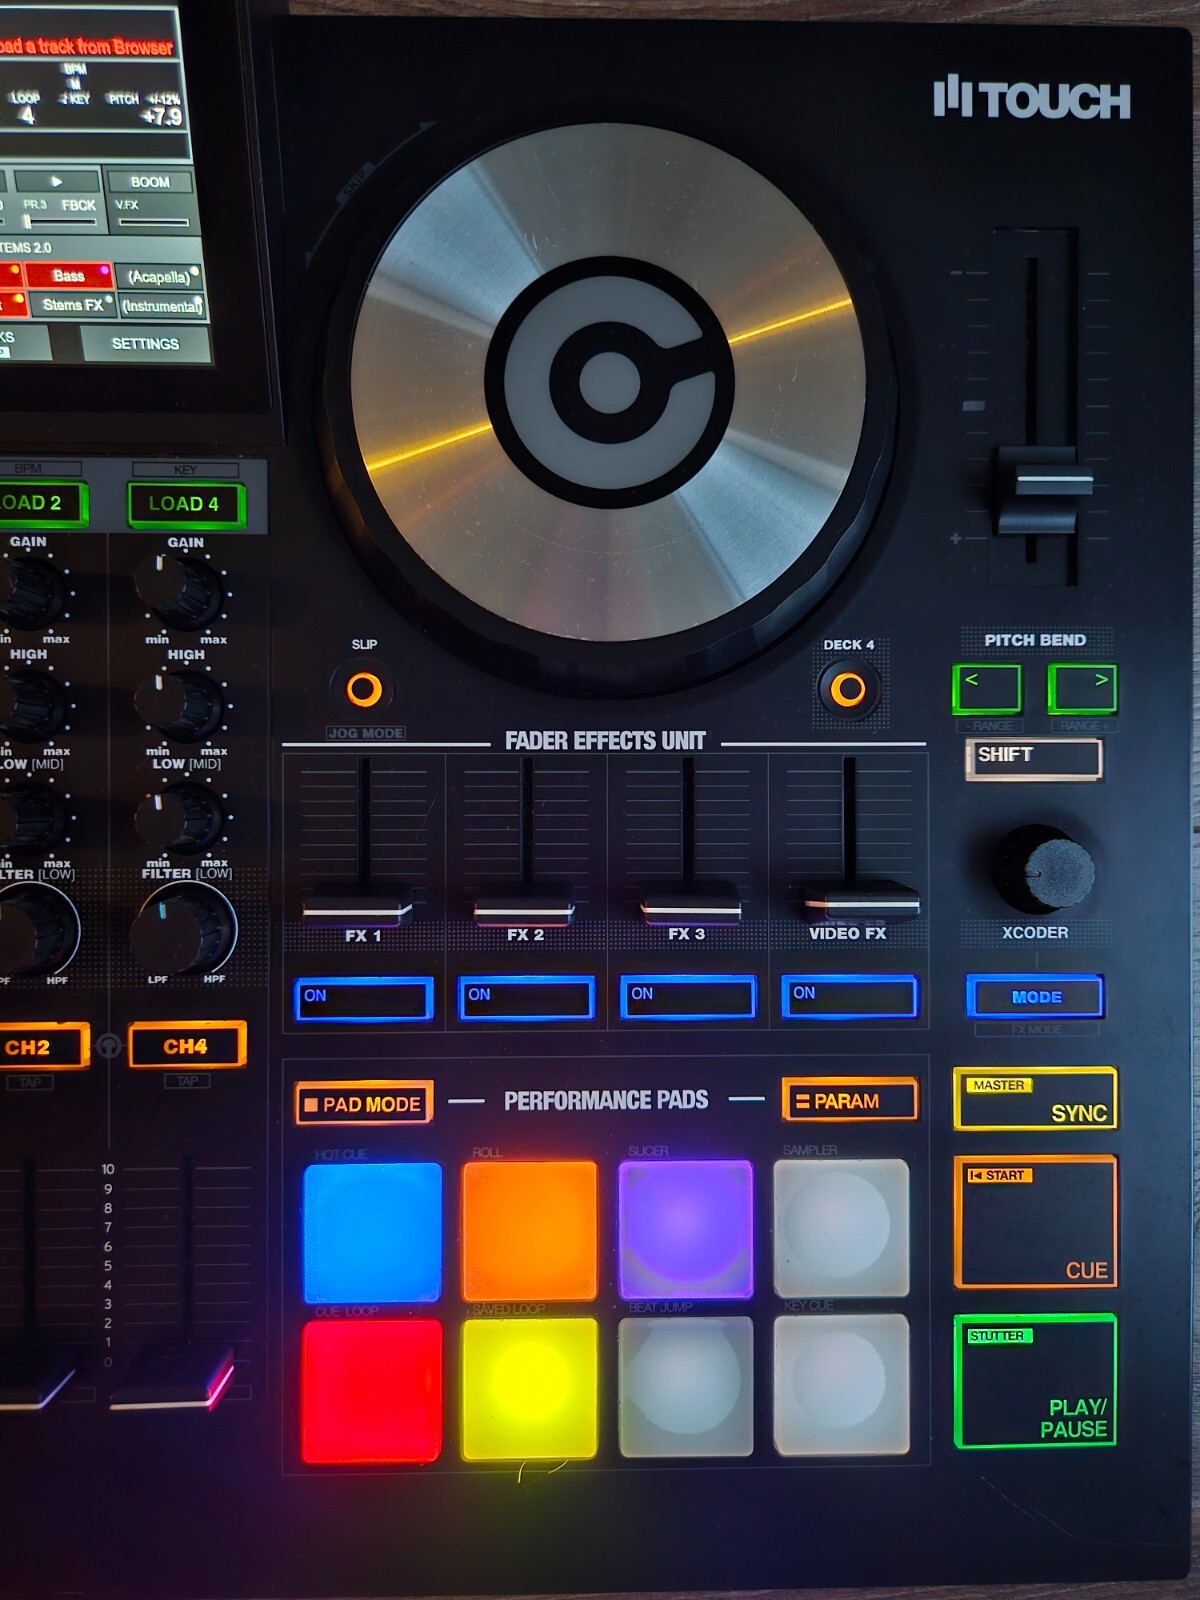This screenshot has width=1200, height=1600.
Task: Toggle the SLIP button
Action: coord(364,689)
